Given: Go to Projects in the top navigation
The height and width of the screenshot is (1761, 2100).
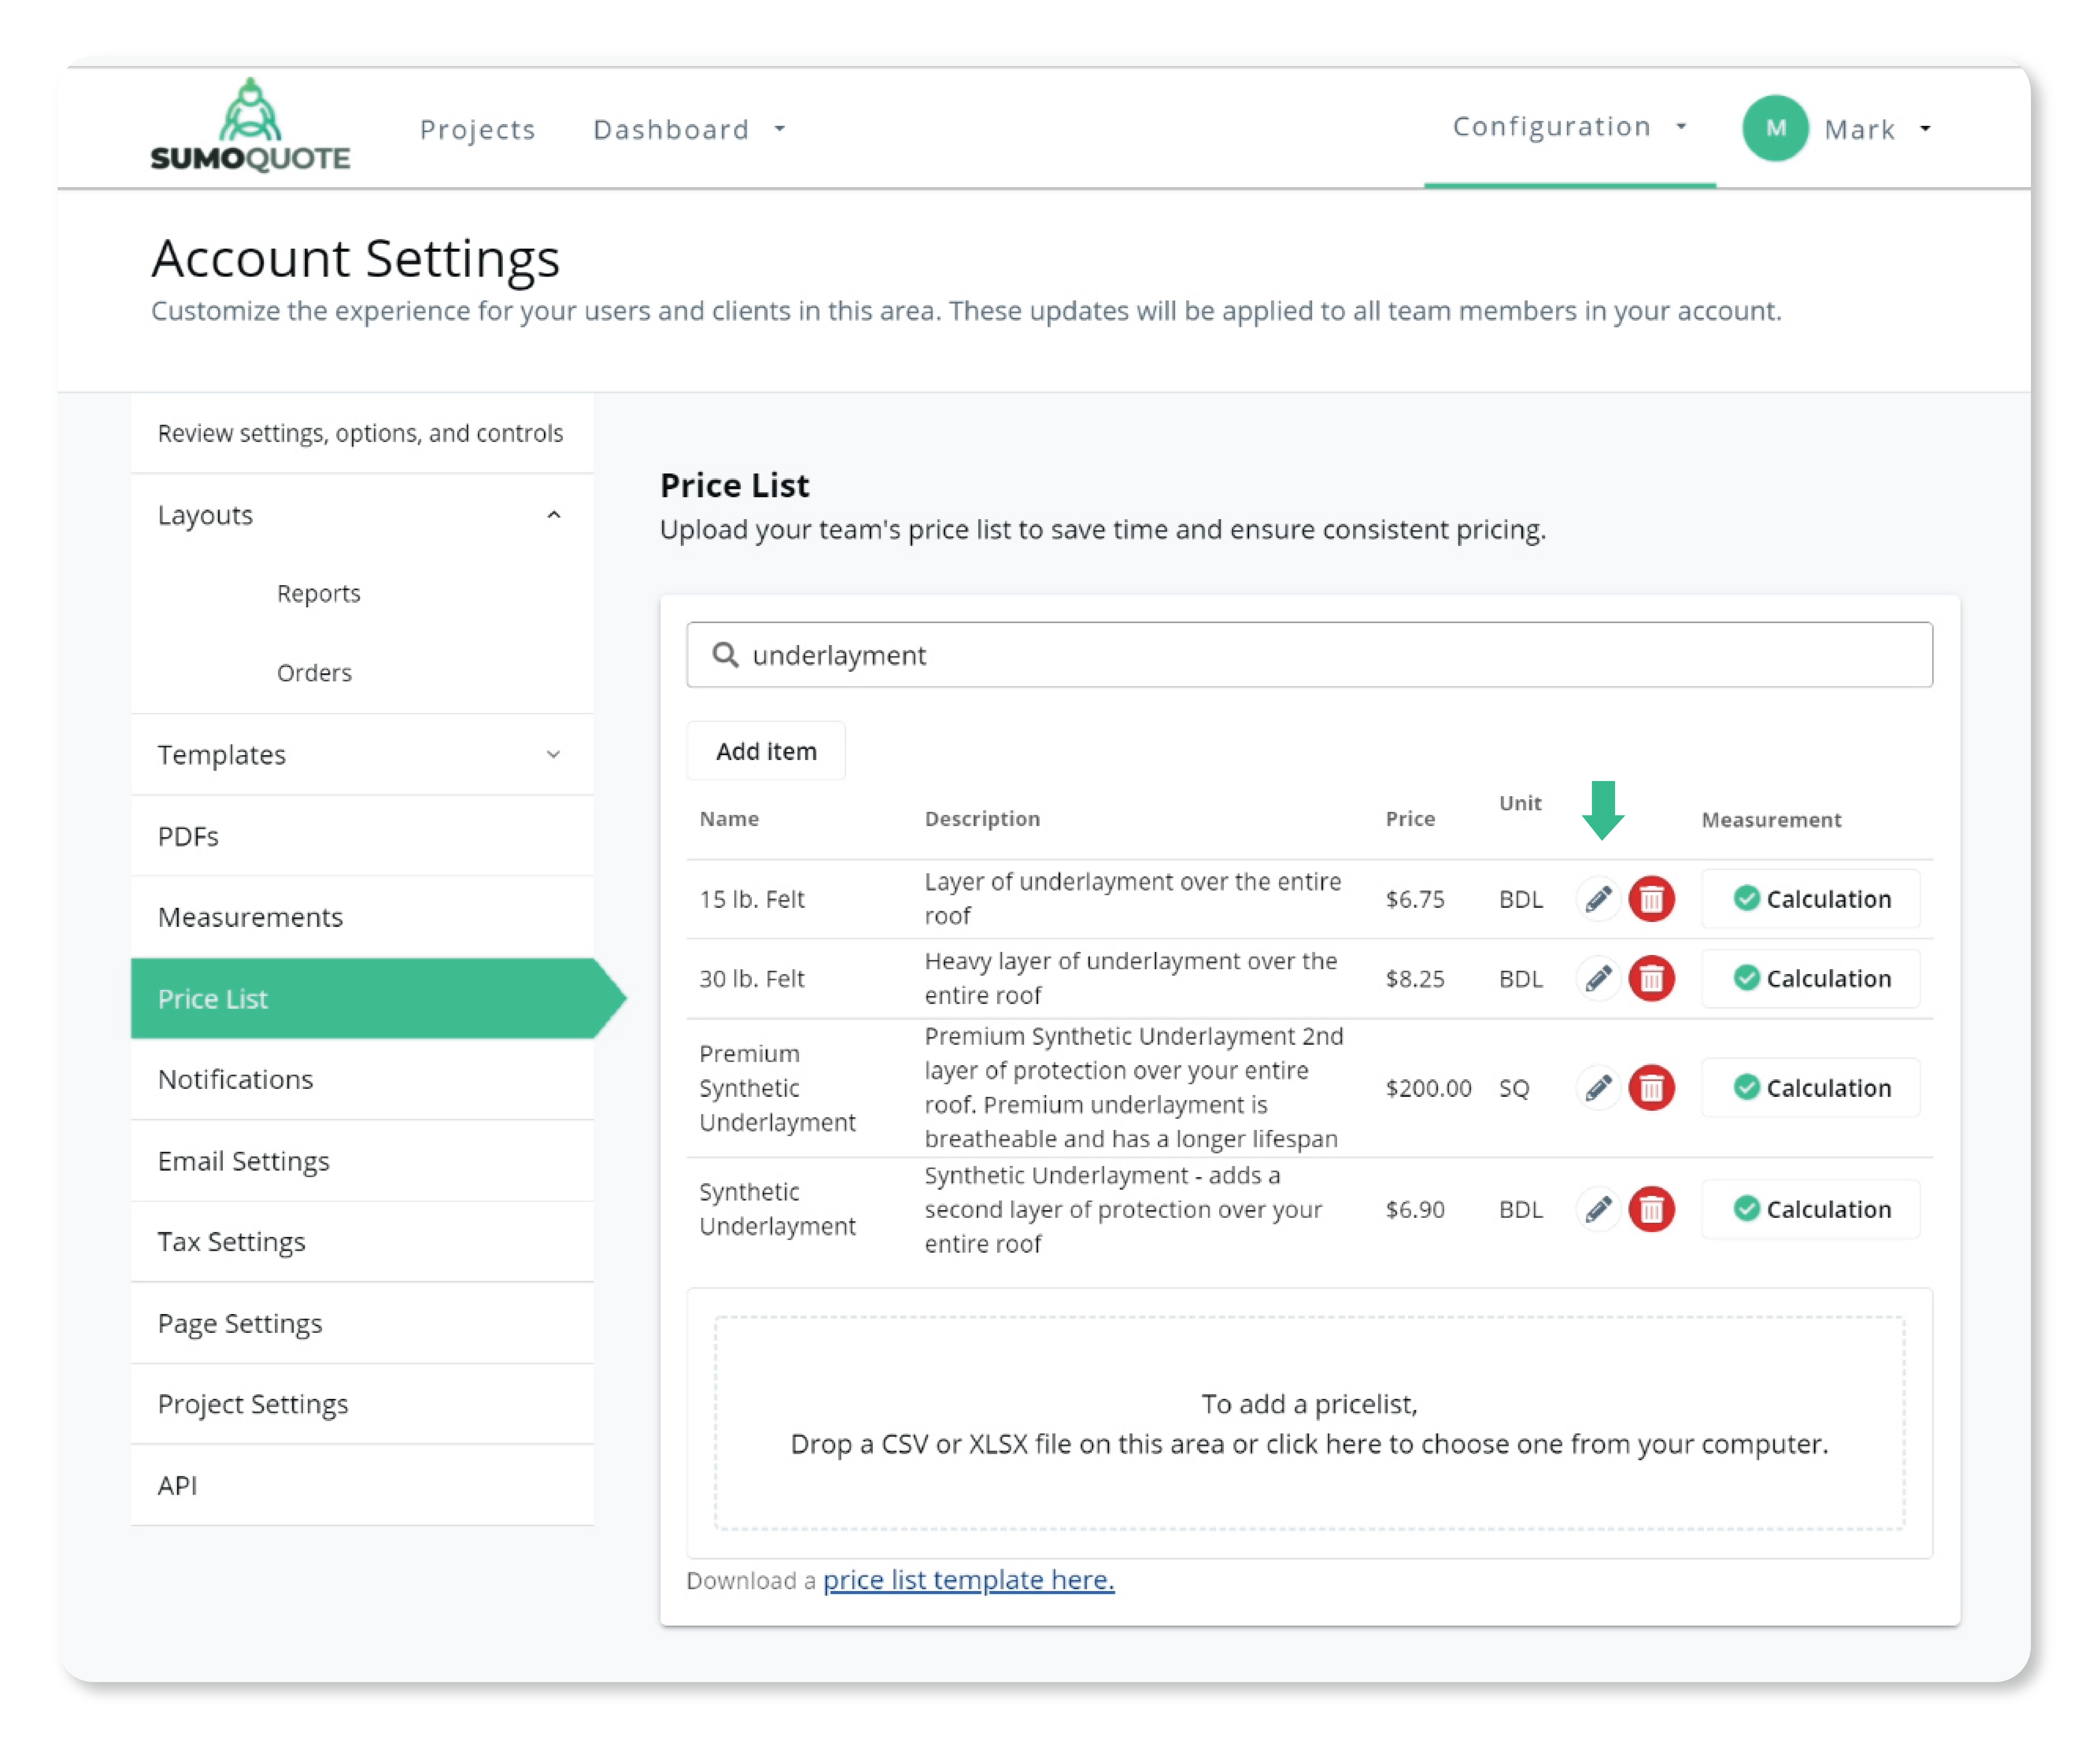Looking at the screenshot, I should [477, 129].
